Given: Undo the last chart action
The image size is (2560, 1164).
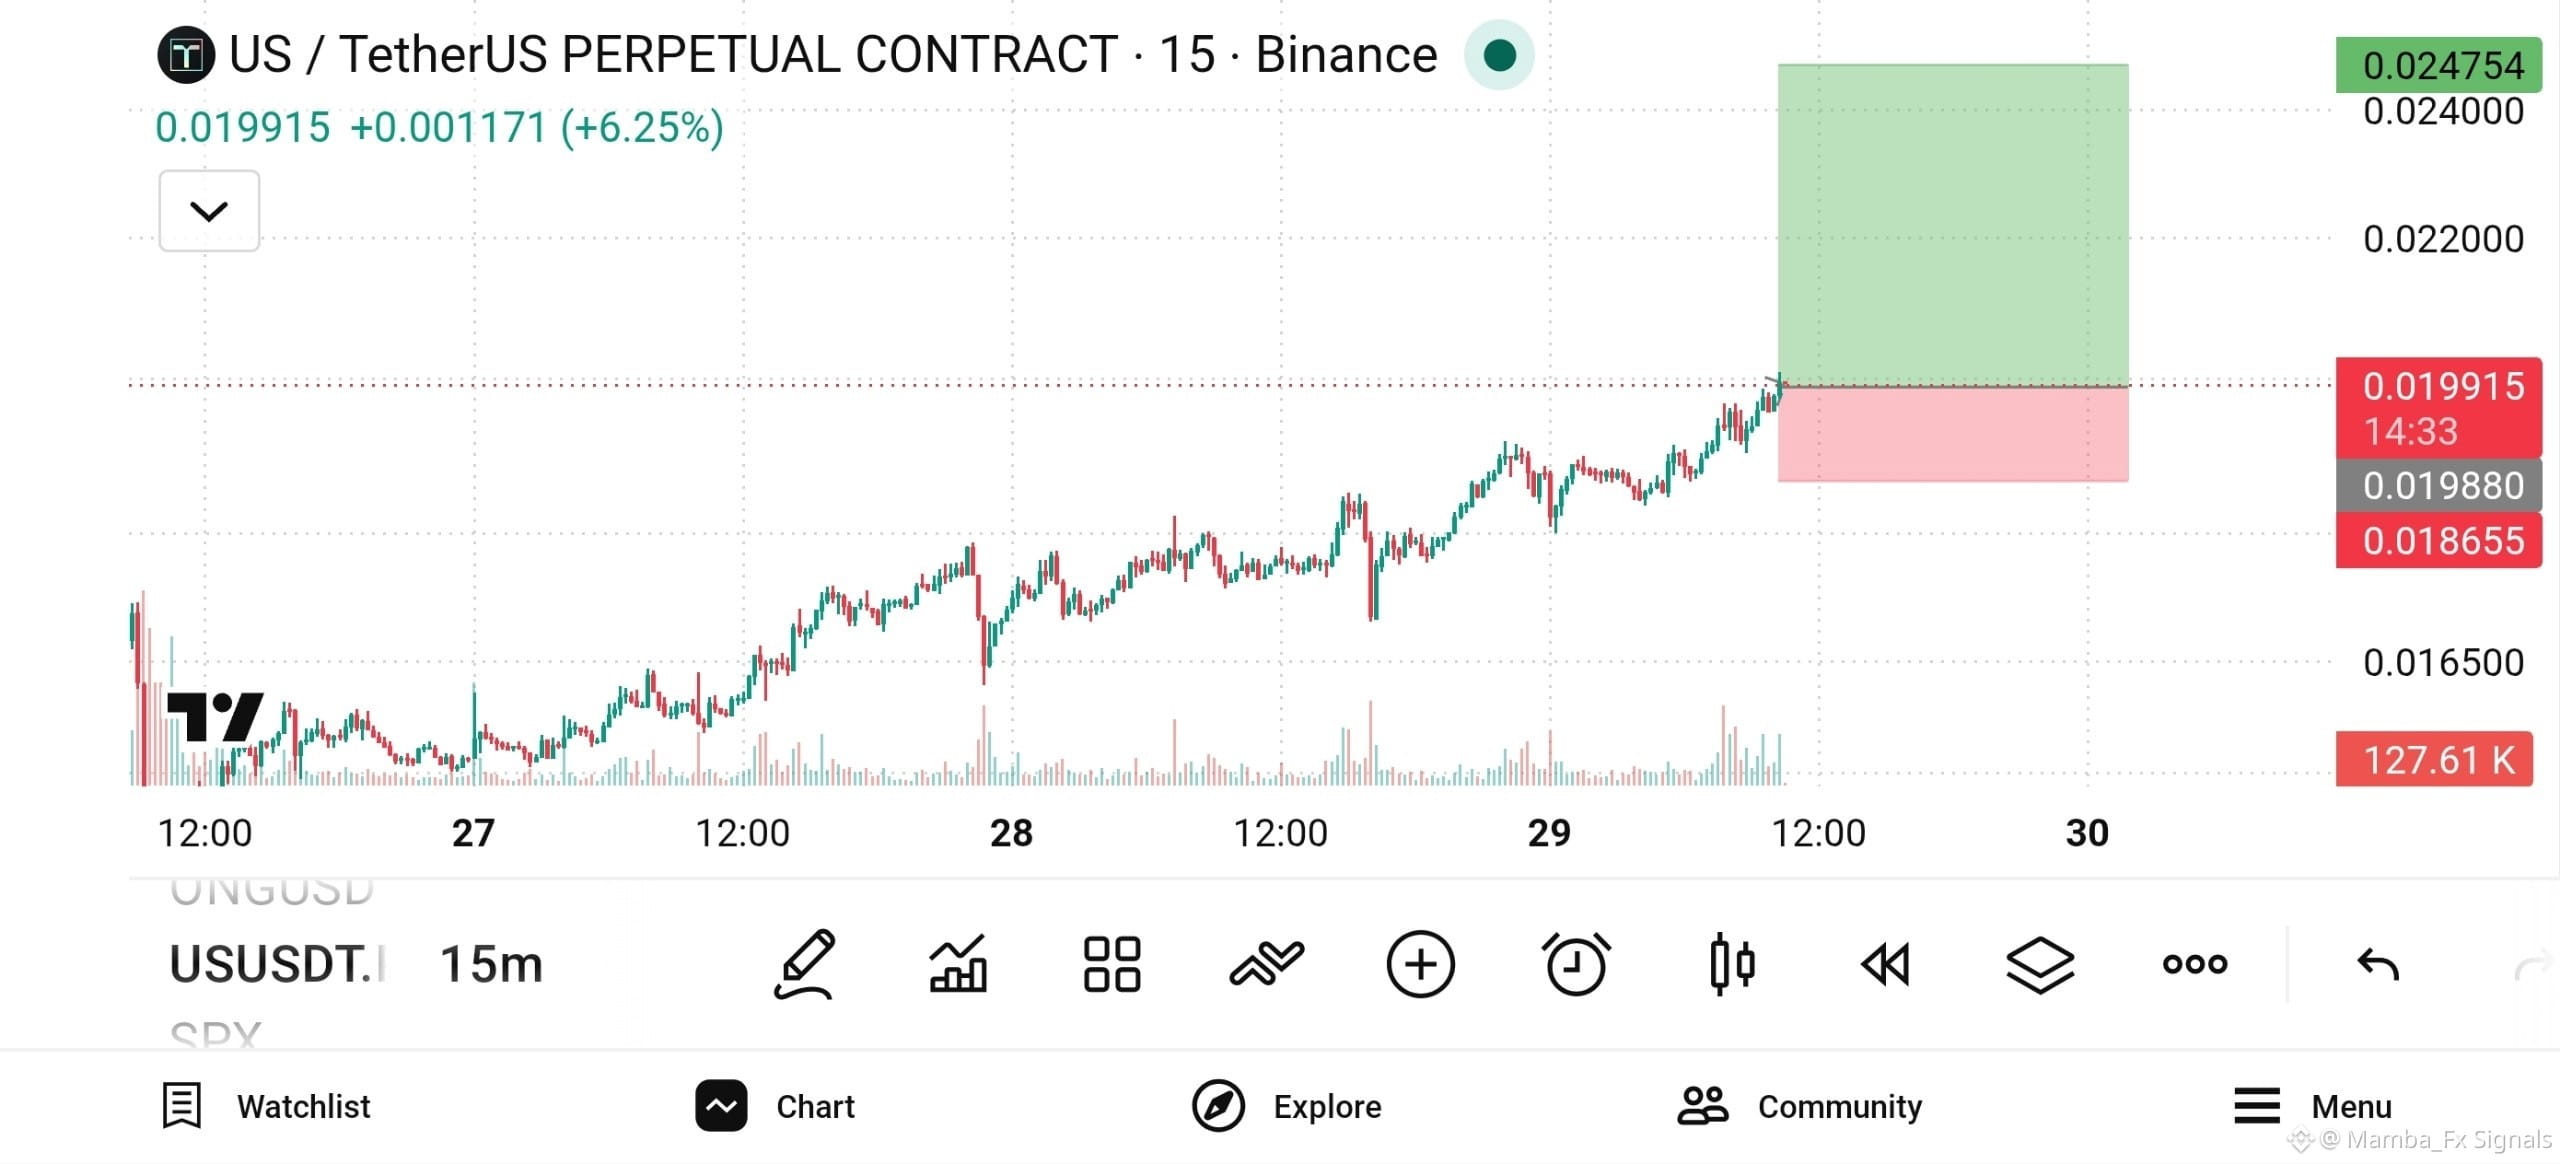Looking at the screenshot, I should click(2378, 965).
